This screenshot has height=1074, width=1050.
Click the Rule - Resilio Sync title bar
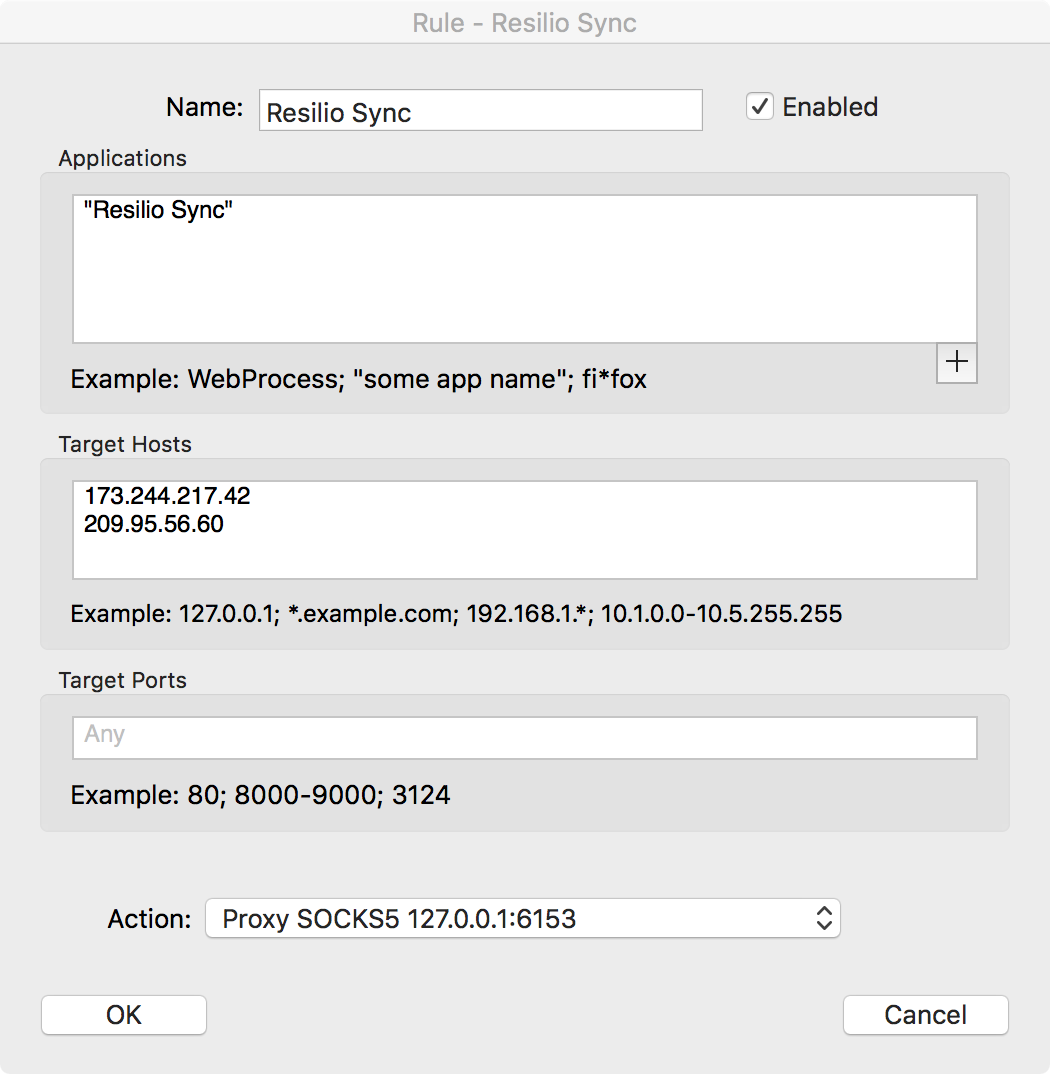click(525, 23)
